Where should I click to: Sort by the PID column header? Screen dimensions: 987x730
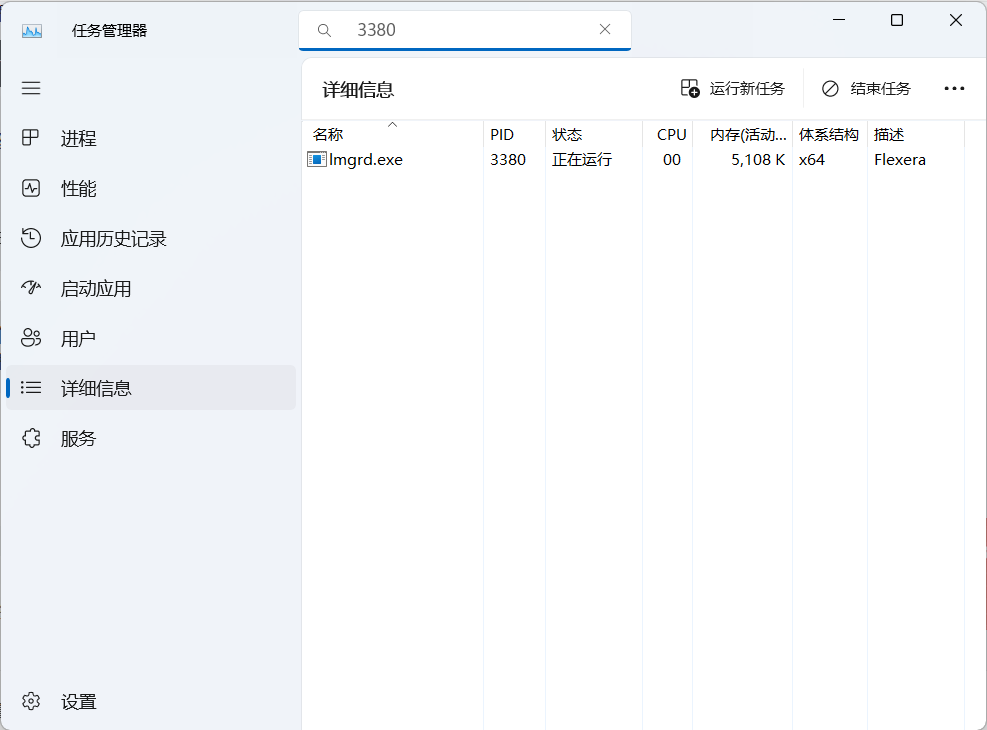tap(502, 134)
